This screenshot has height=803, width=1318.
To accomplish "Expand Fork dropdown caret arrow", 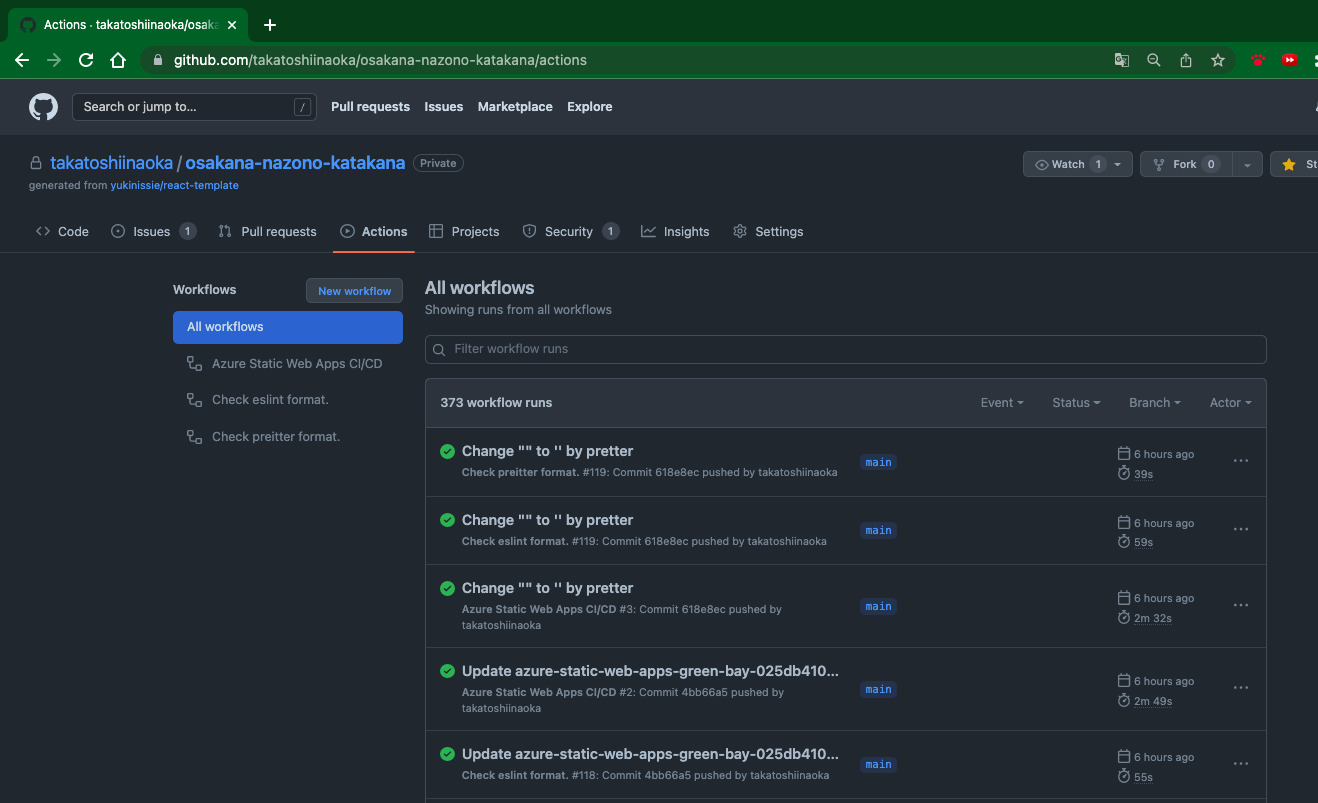I will (x=1247, y=164).
